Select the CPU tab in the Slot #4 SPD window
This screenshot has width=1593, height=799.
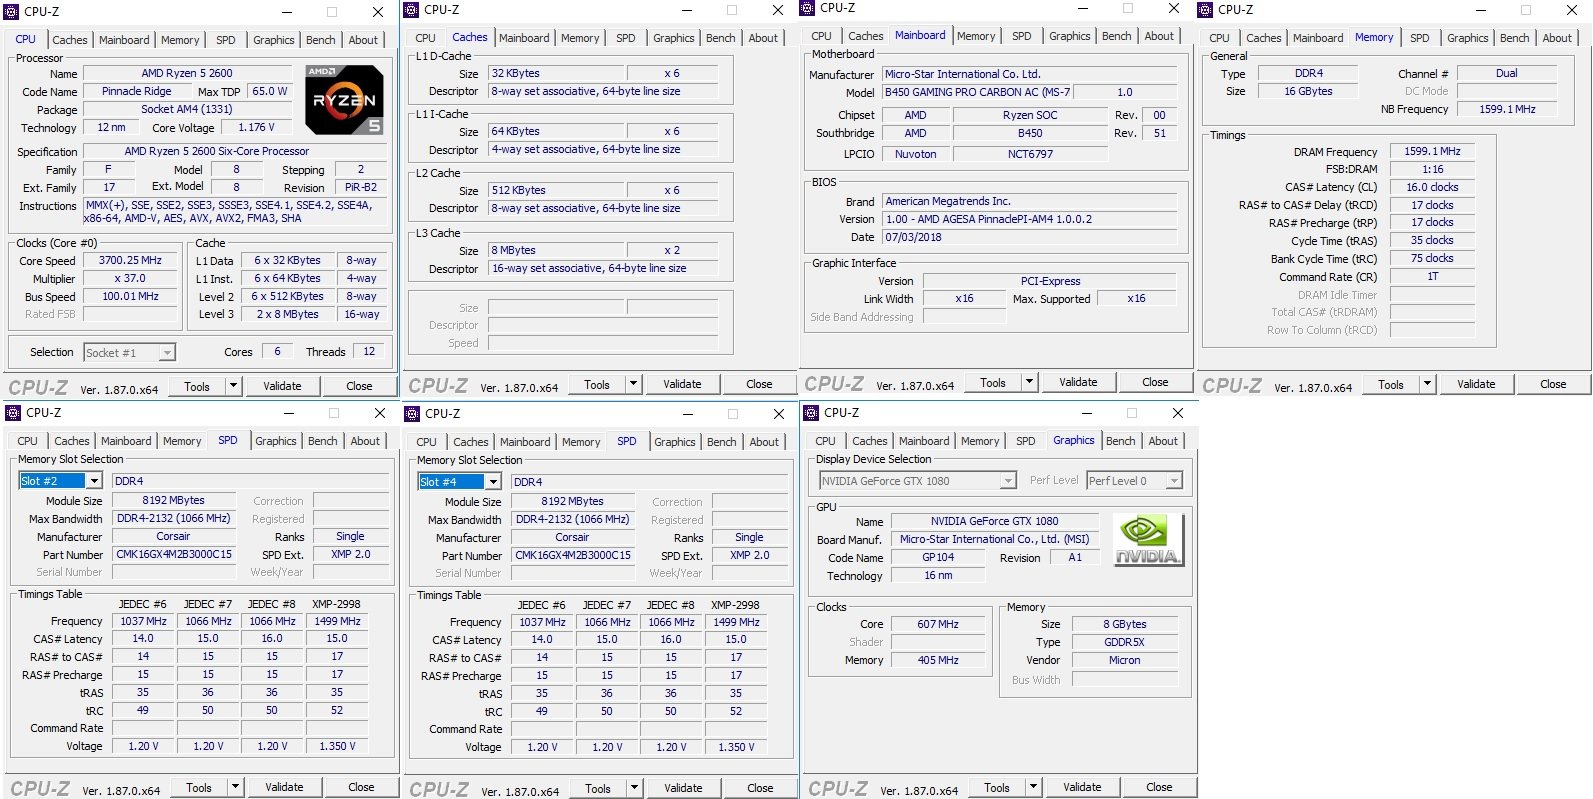click(x=427, y=442)
